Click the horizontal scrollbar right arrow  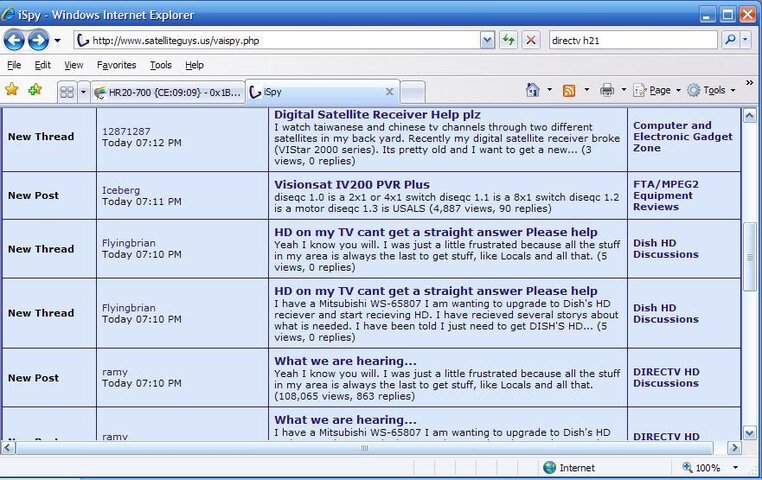coord(734,447)
